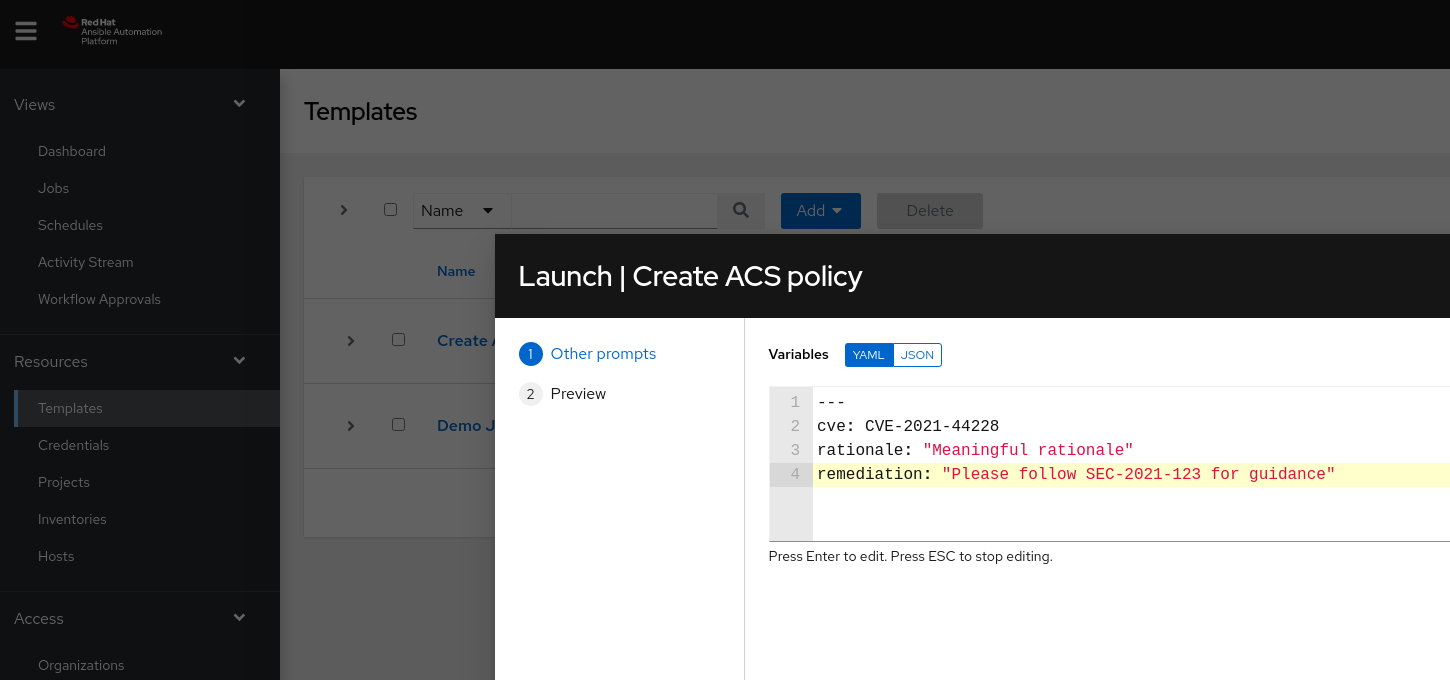The height and width of the screenshot is (680, 1450).
Task: Switch variables editor to JSON
Action: pyautogui.click(x=917, y=355)
